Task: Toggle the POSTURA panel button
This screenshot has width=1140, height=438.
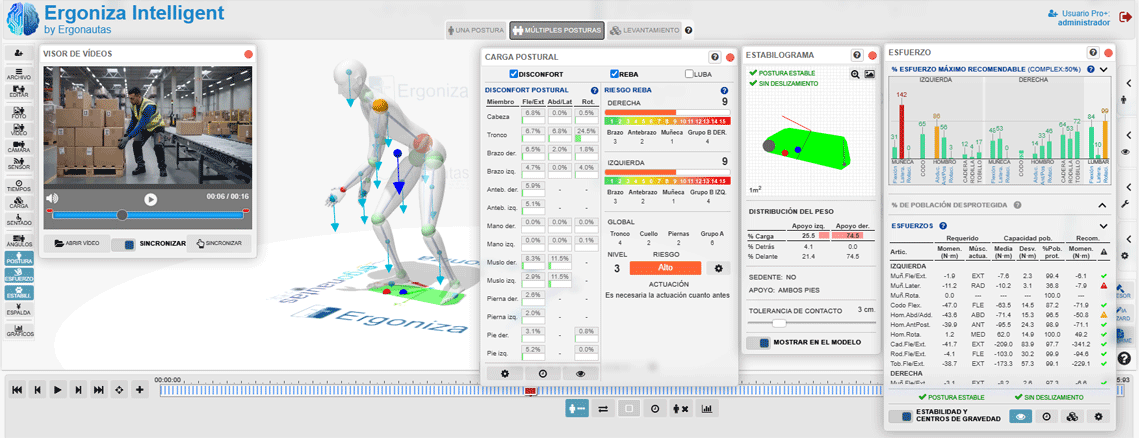Action: coord(18,258)
